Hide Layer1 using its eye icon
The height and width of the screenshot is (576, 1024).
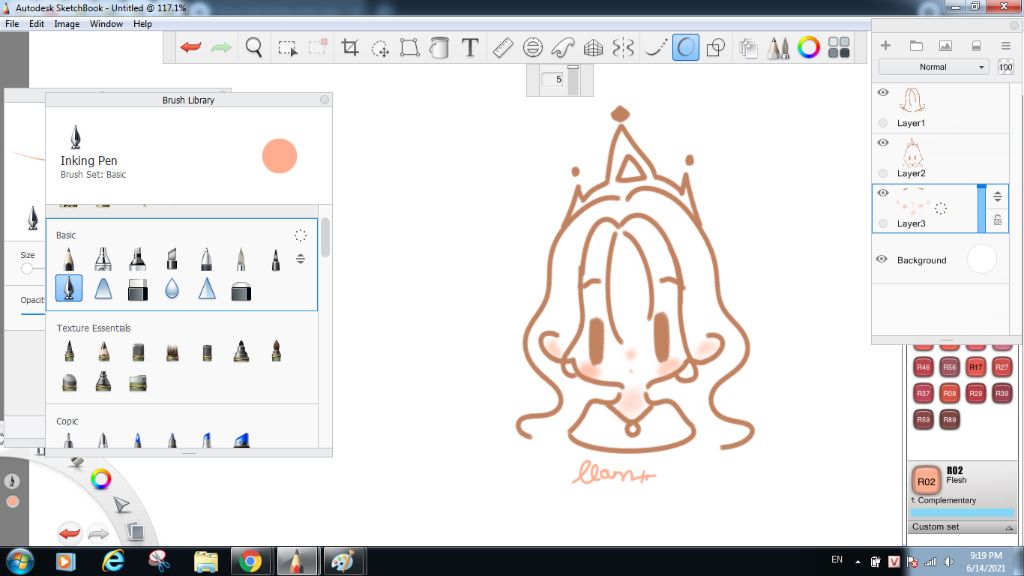click(883, 92)
